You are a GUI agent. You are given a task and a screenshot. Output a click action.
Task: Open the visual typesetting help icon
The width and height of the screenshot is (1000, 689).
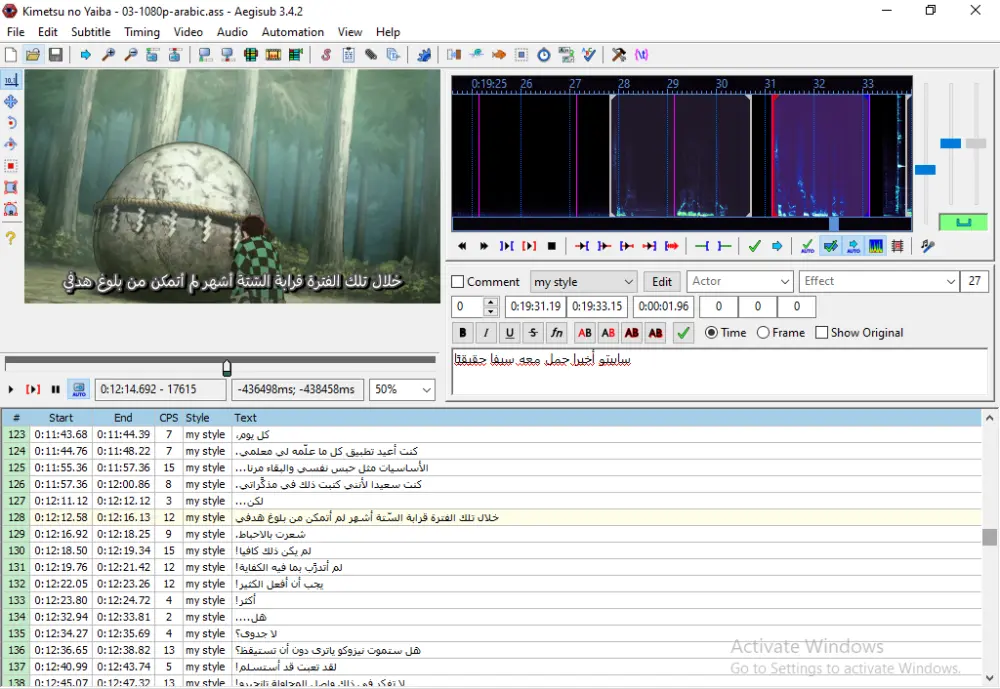[x=11, y=237]
